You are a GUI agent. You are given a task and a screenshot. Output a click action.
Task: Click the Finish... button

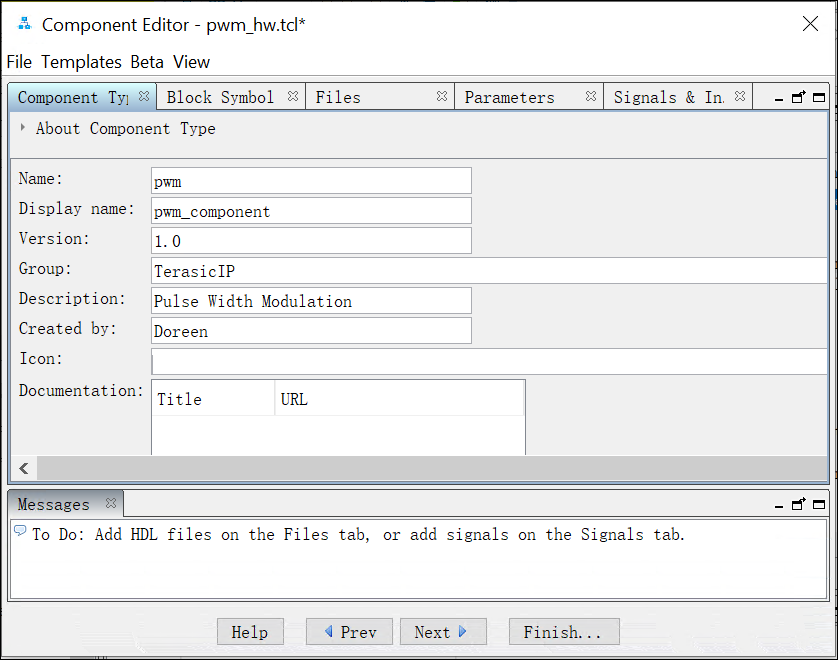563,631
